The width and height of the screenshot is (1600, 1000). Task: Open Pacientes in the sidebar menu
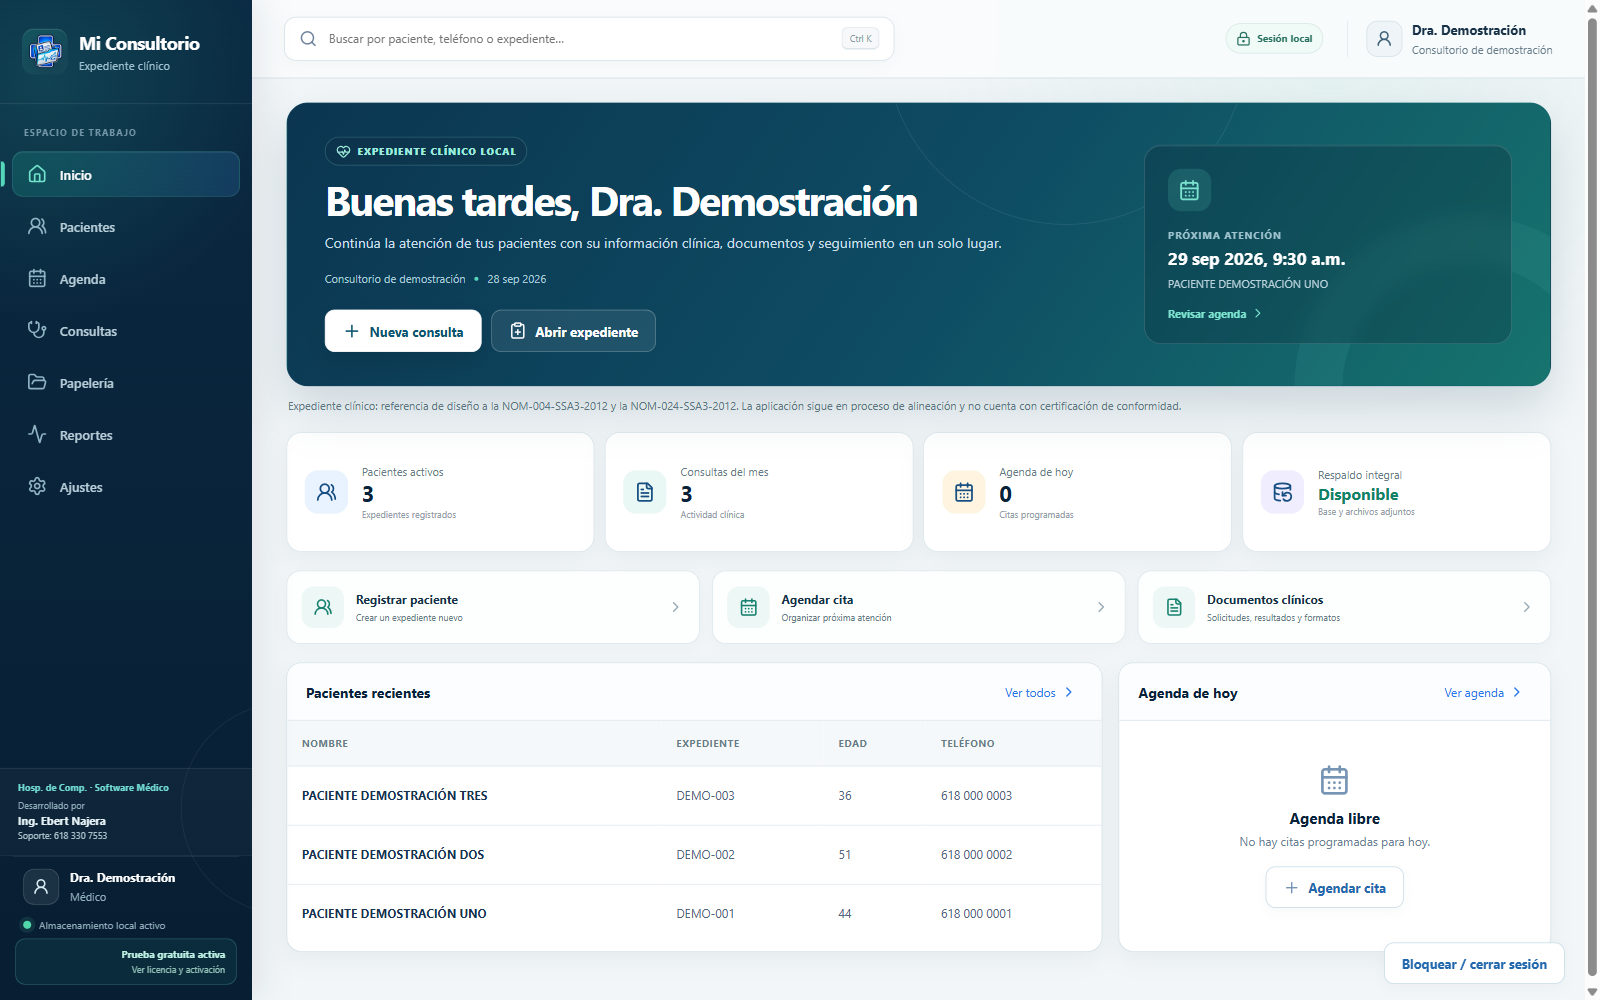point(126,227)
